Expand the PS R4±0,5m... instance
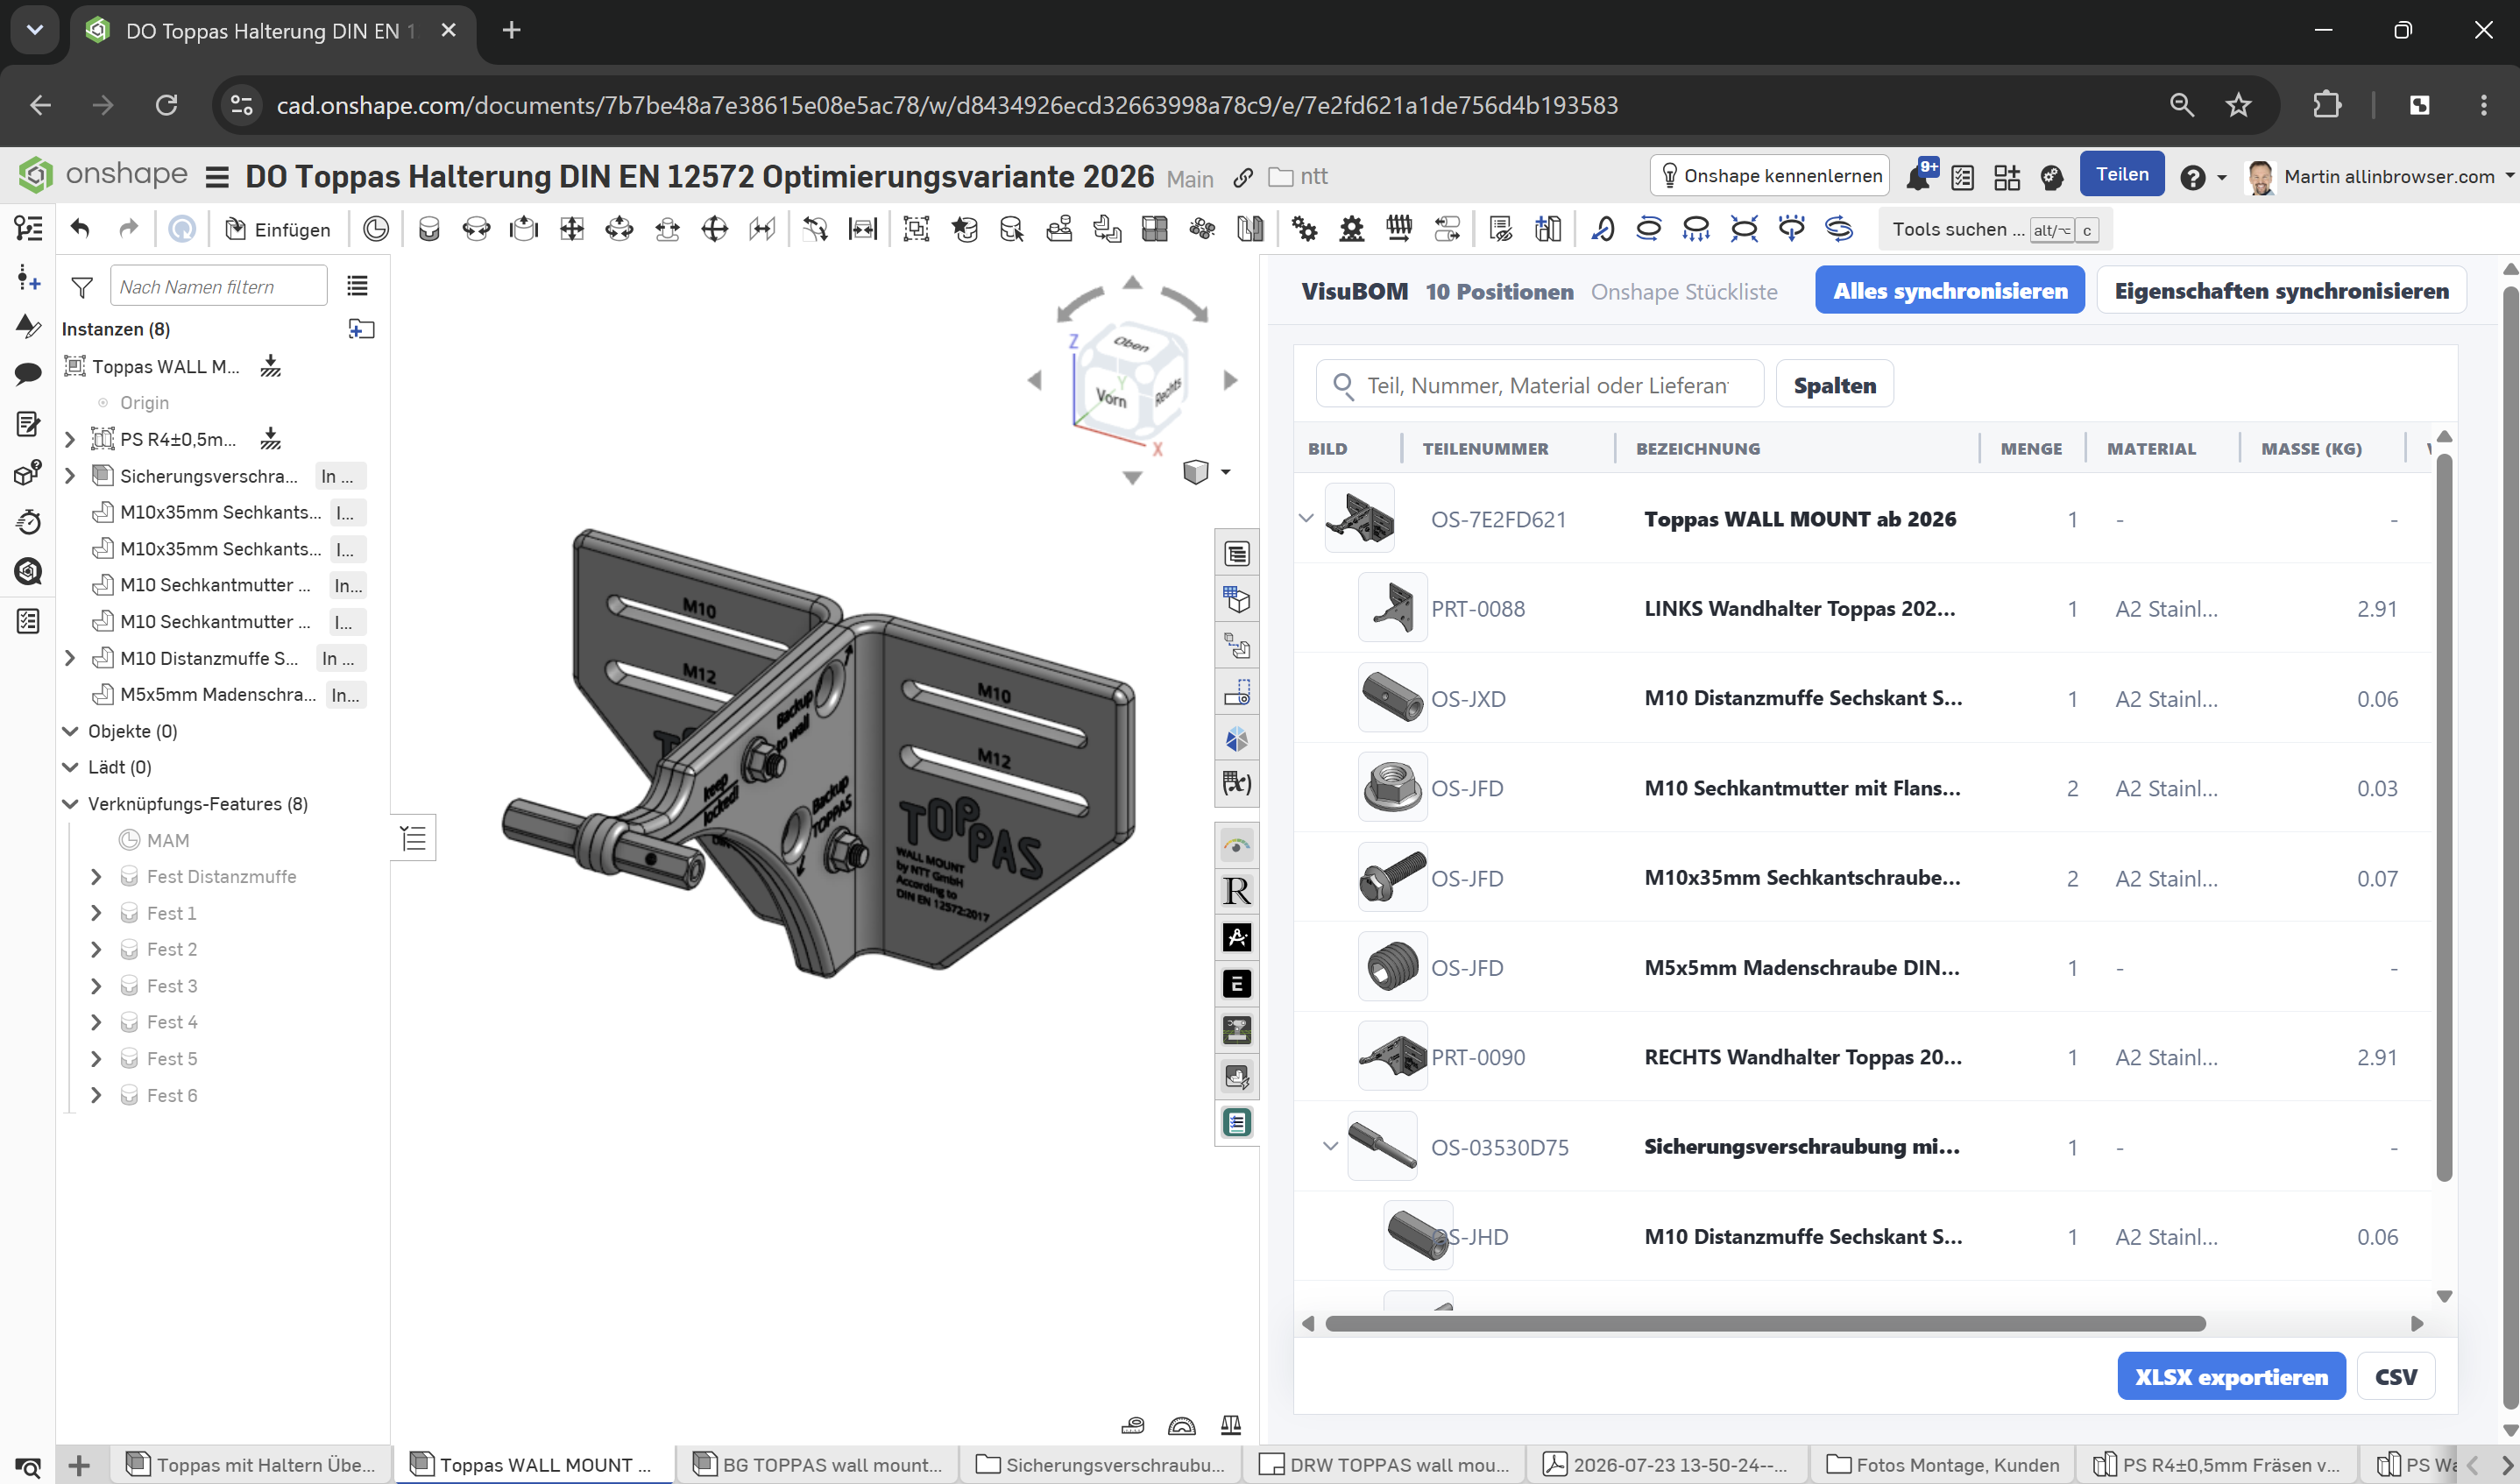2520x1484 pixels. (70, 439)
